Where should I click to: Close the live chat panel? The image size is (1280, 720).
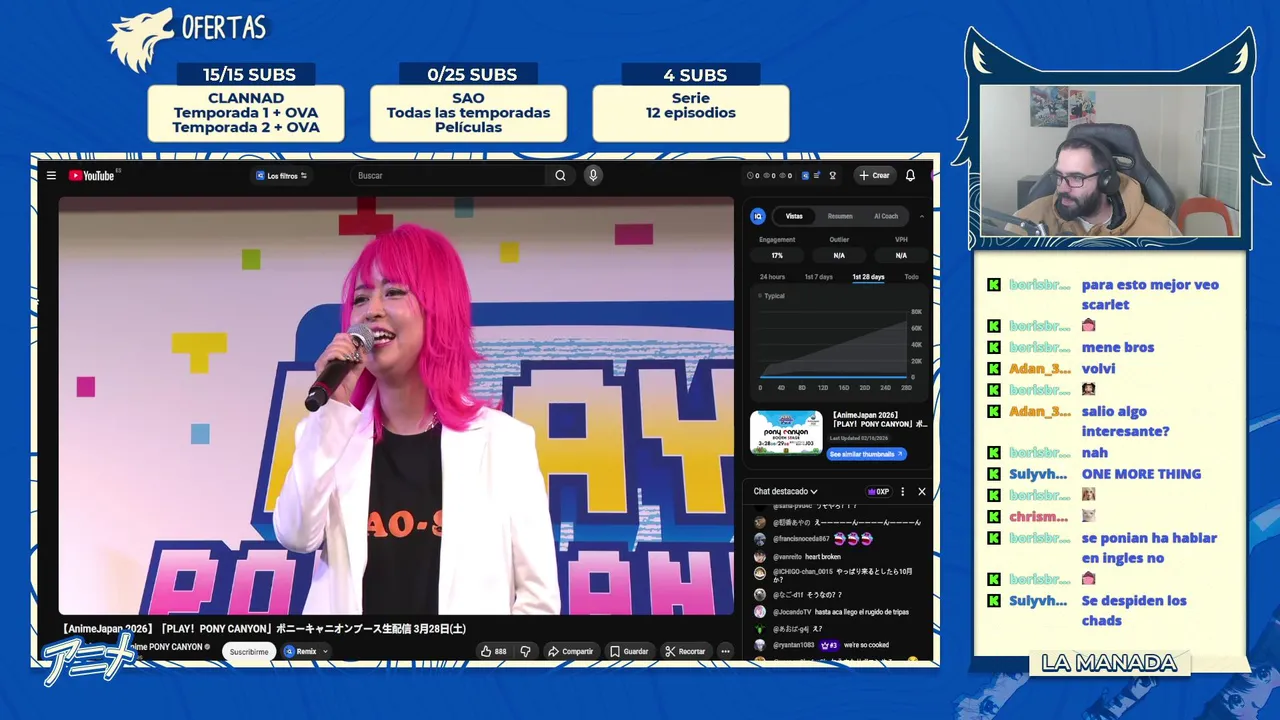coord(922,491)
